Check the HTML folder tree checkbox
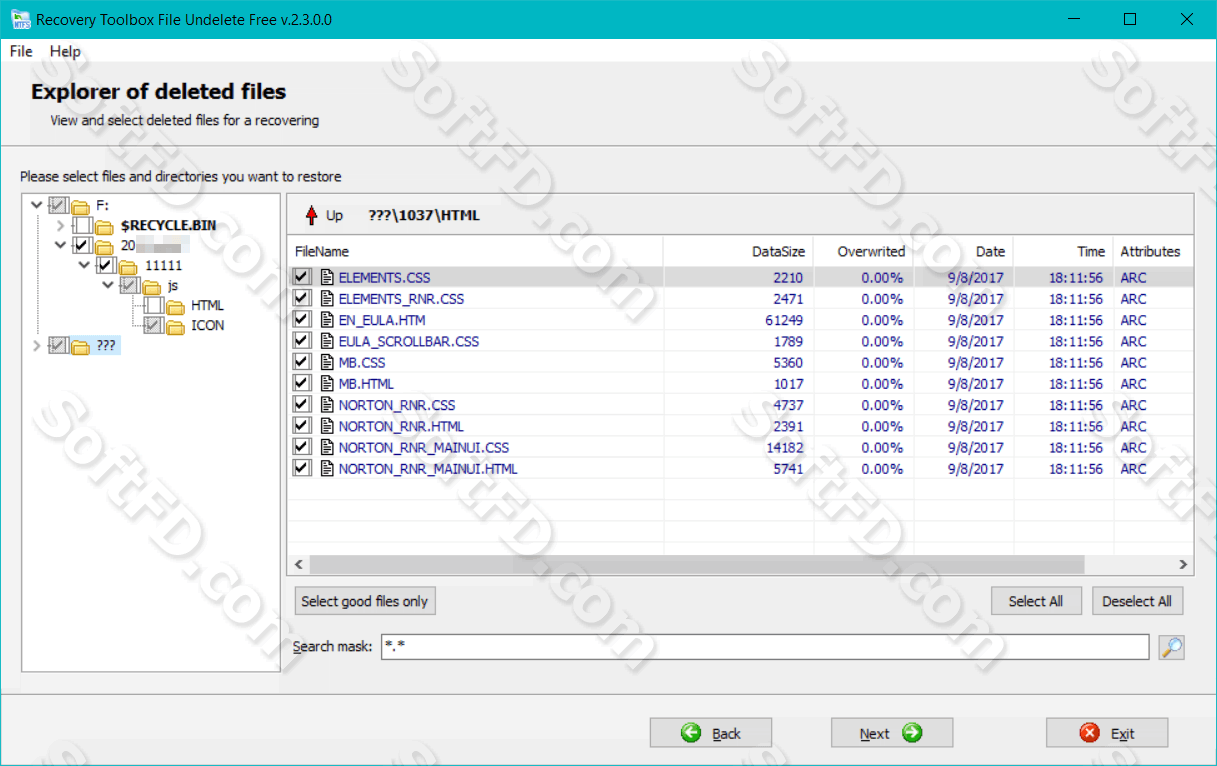 click(153, 306)
